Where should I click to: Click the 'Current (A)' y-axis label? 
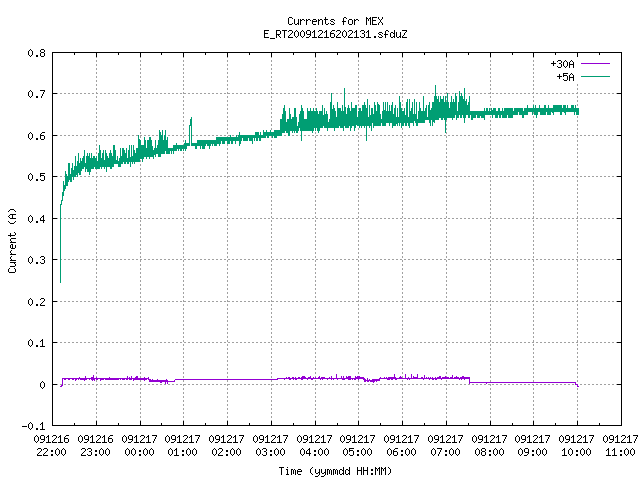click(12, 241)
